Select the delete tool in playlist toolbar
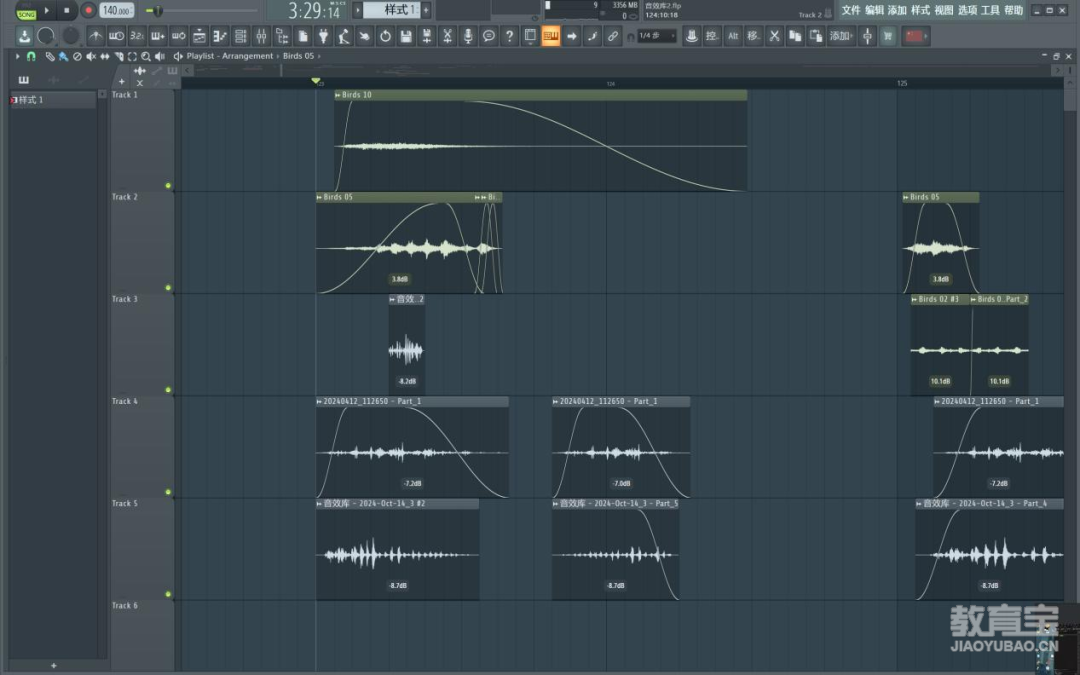Image resolution: width=1080 pixels, height=675 pixels. 77,56
